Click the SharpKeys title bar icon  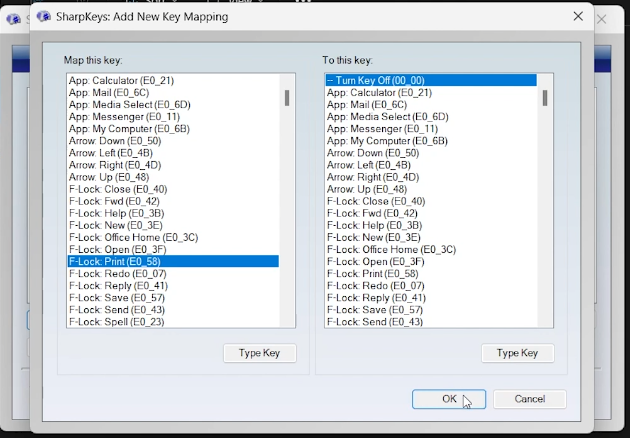[44, 16]
